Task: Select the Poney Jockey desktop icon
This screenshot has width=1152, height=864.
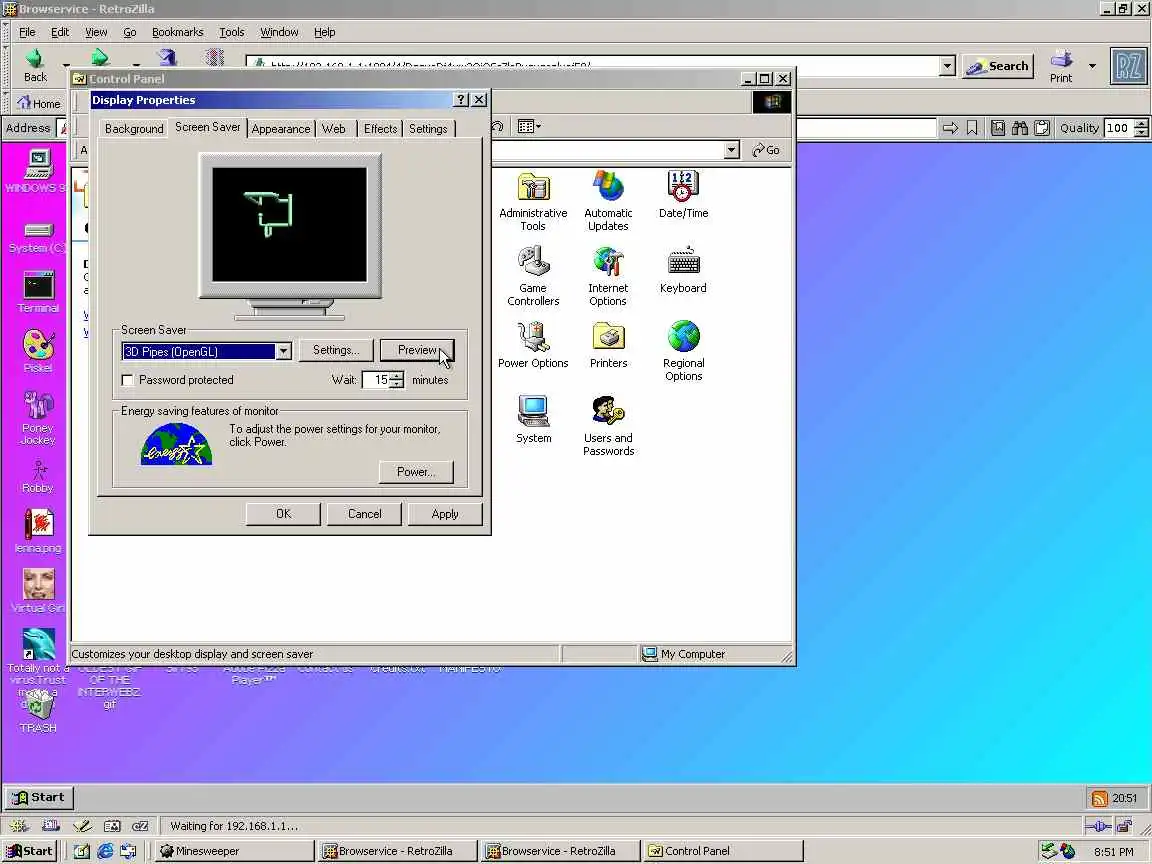Action: click(x=38, y=418)
